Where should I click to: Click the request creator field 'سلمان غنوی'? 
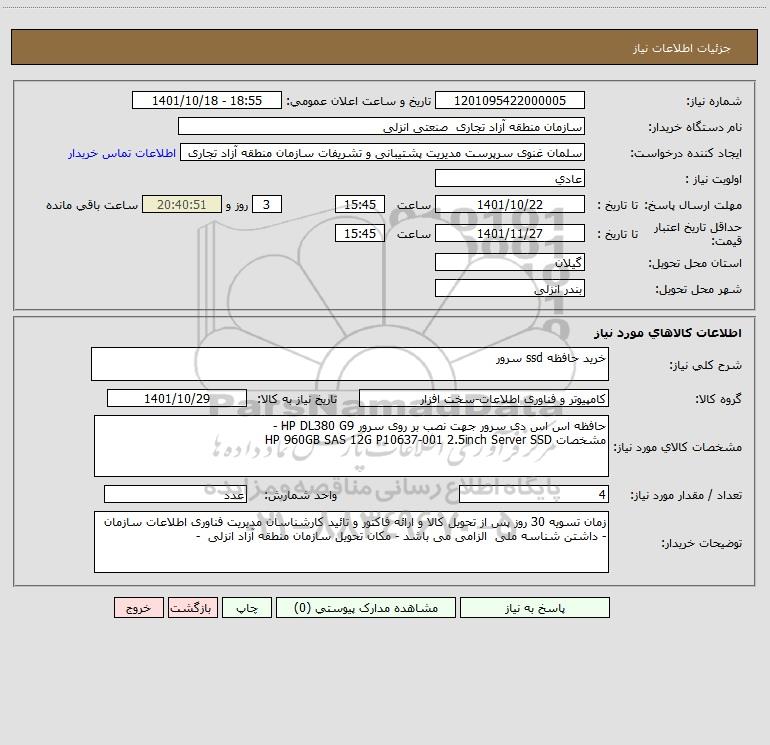pyautogui.click(x=383, y=152)
